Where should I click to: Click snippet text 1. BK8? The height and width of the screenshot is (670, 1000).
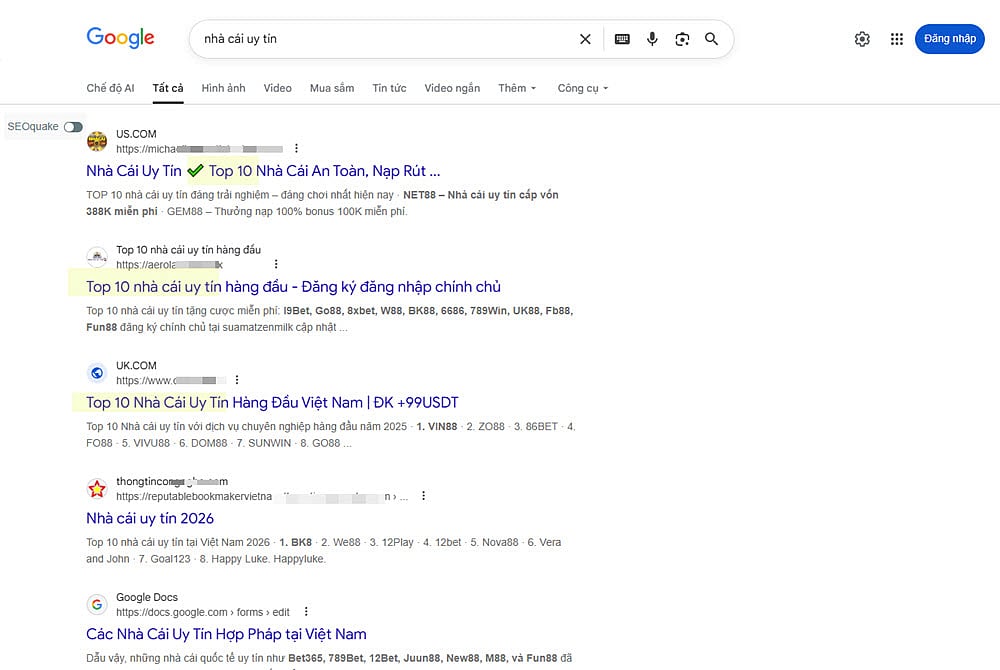[x=295, y=543]
